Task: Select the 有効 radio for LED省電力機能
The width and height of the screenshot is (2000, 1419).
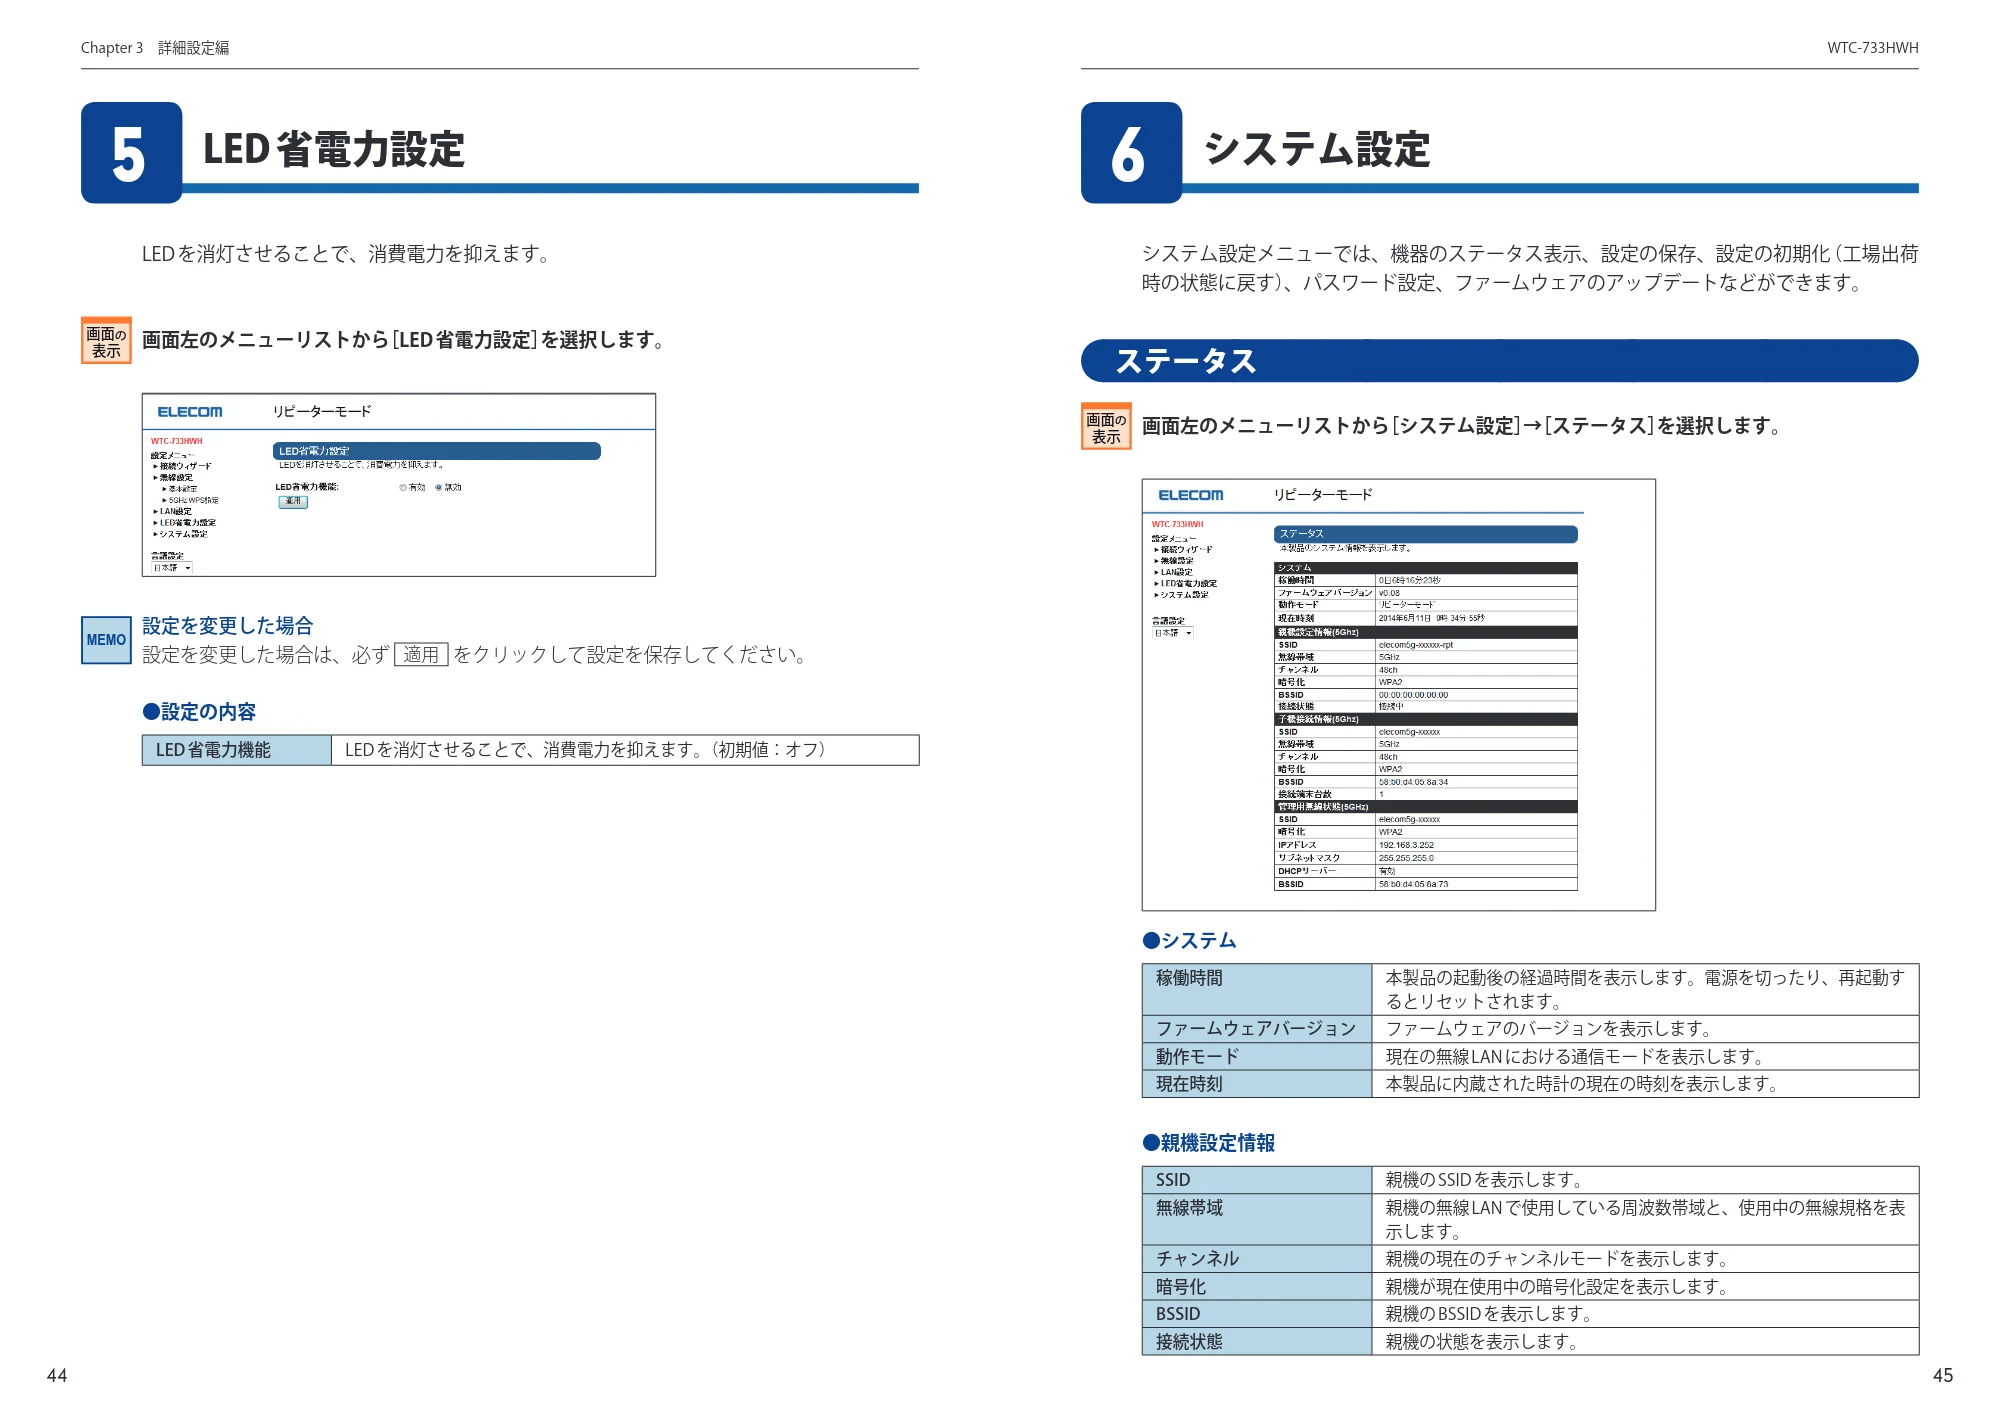Action: pyautogui.click(x=404, y=488)
